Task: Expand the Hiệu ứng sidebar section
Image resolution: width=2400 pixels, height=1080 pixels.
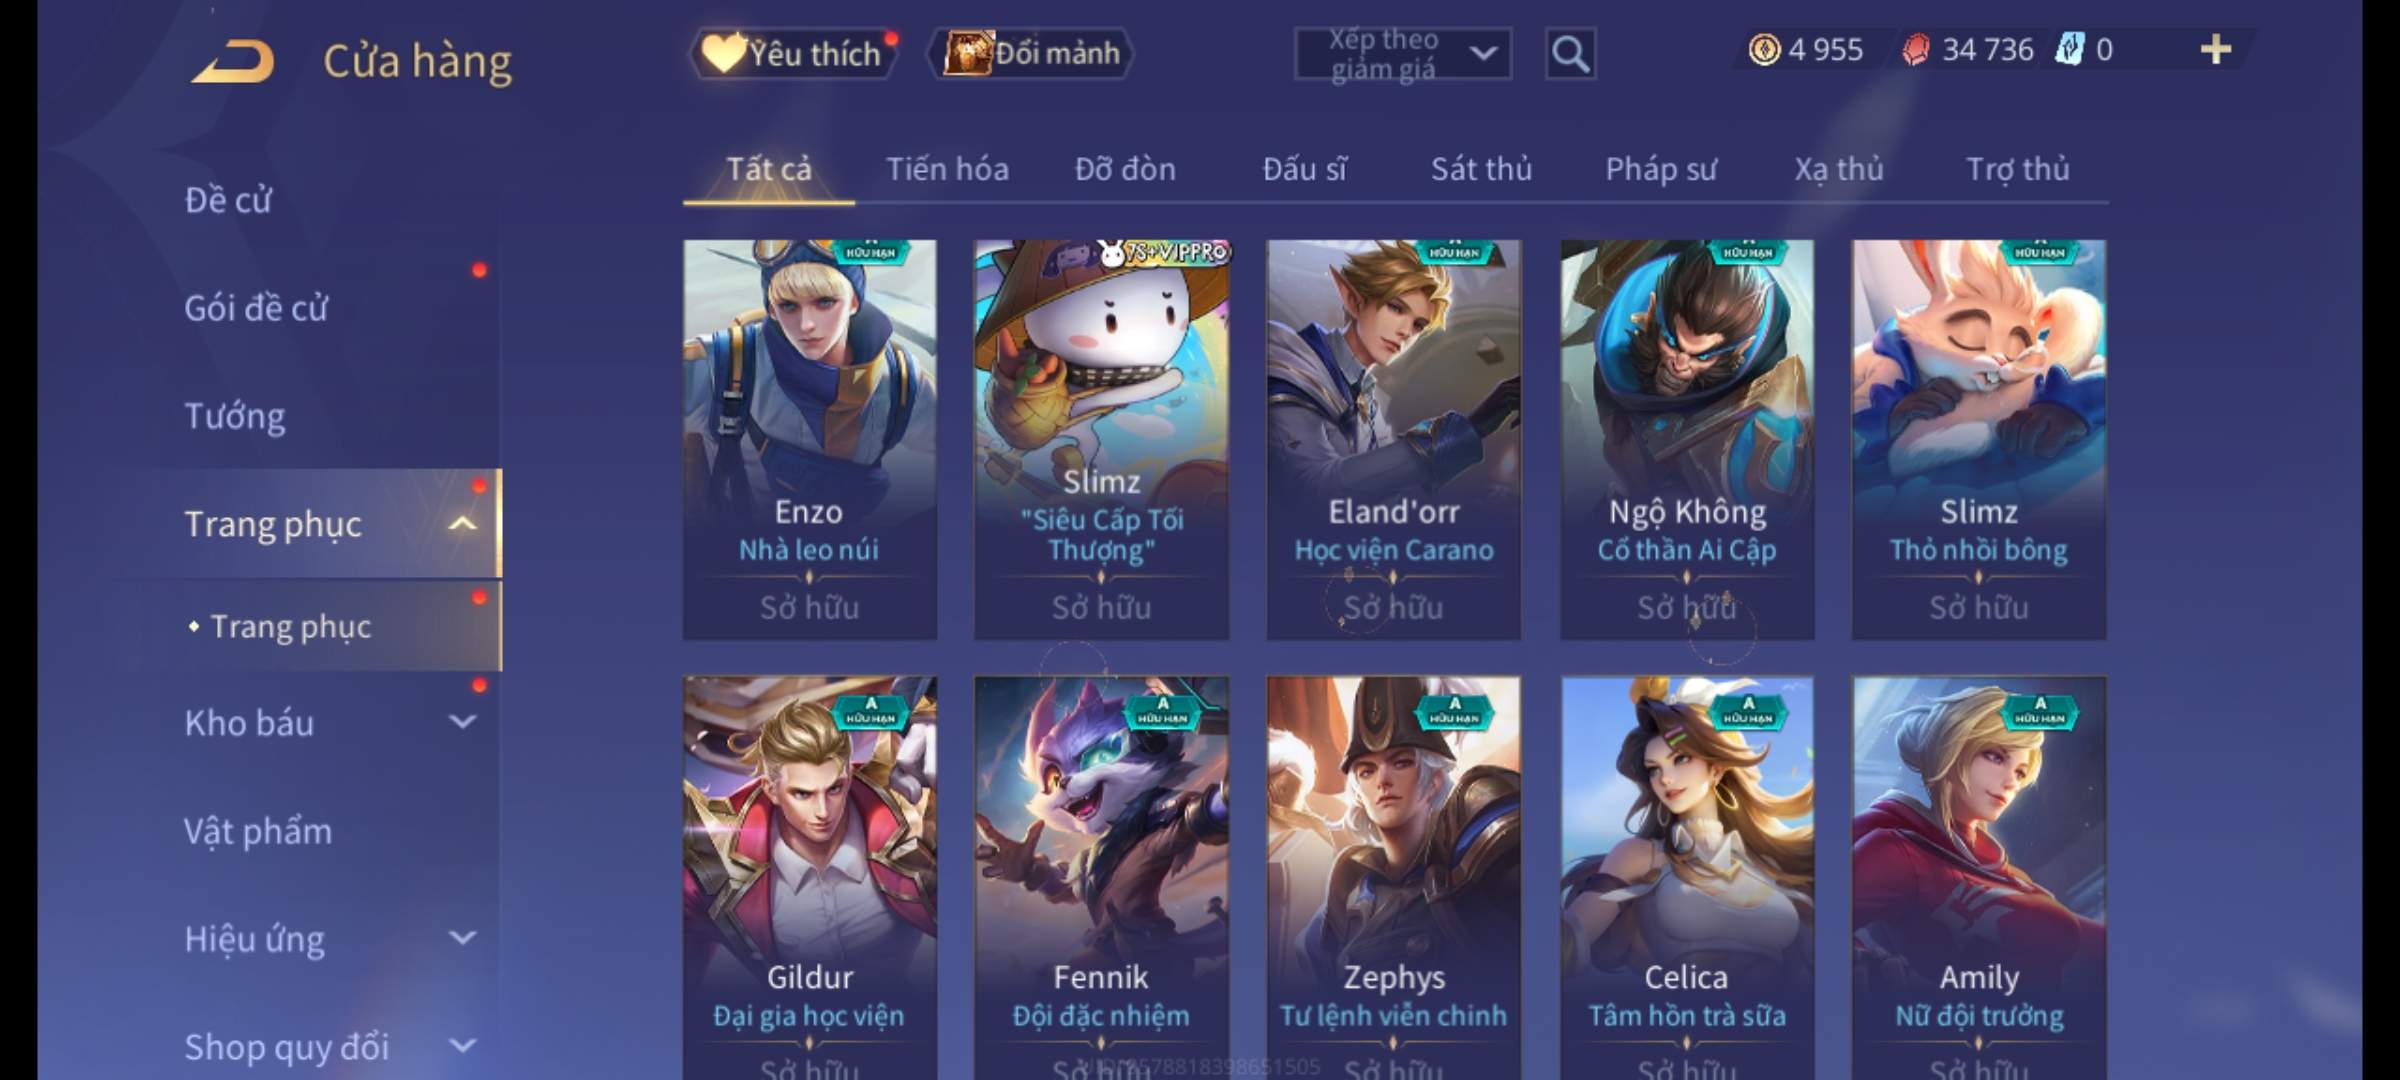Action: click(462, 938)
